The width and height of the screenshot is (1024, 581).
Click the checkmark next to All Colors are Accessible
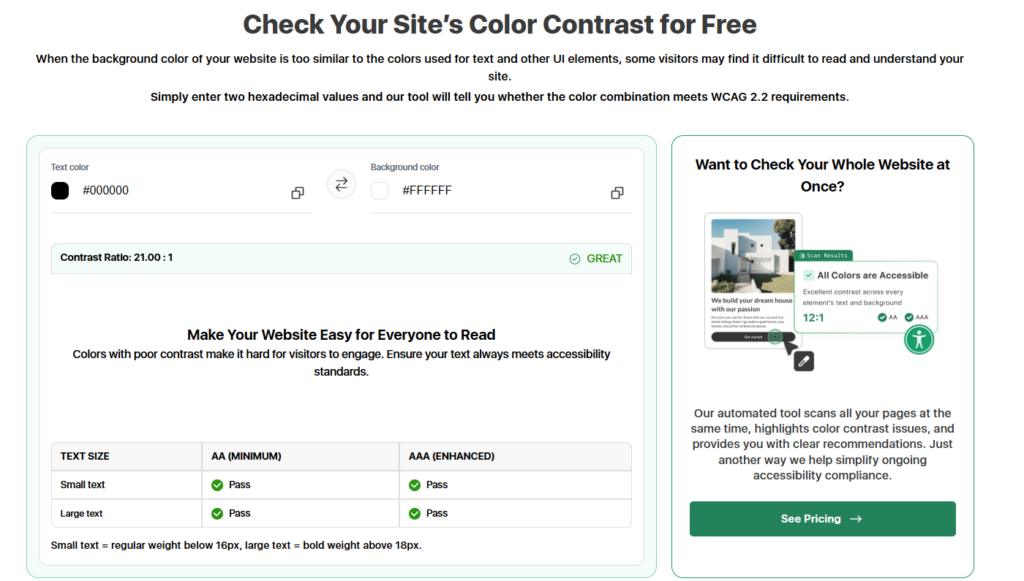pos(808,274)
